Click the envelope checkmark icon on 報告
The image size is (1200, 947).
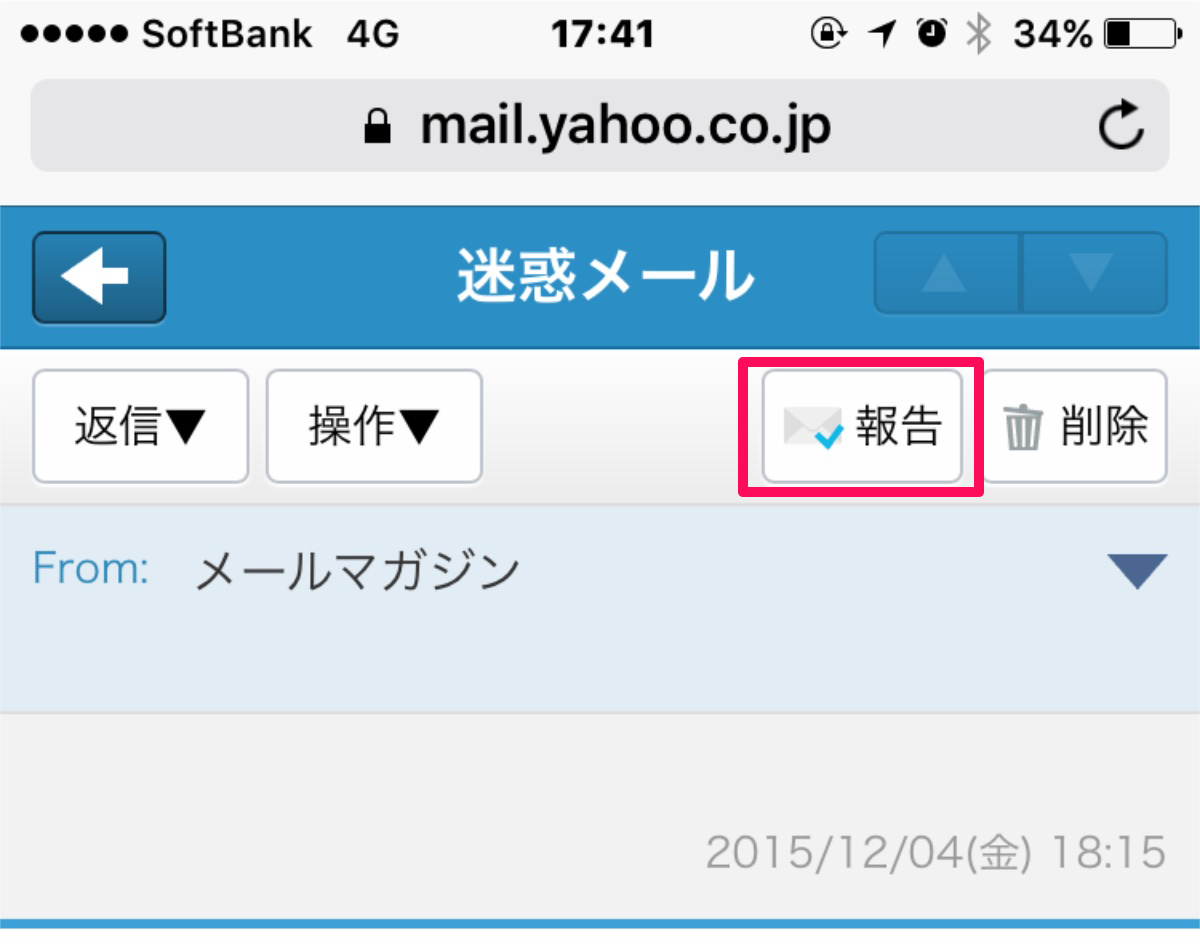point(813,427)
